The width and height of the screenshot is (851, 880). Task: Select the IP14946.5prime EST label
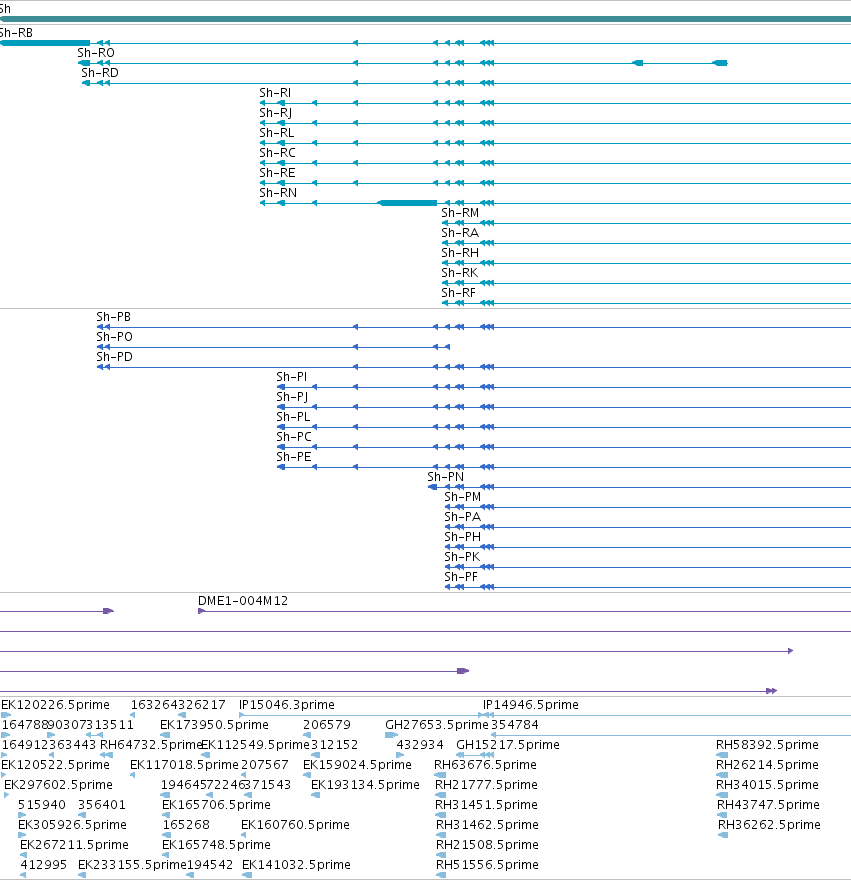530,705
